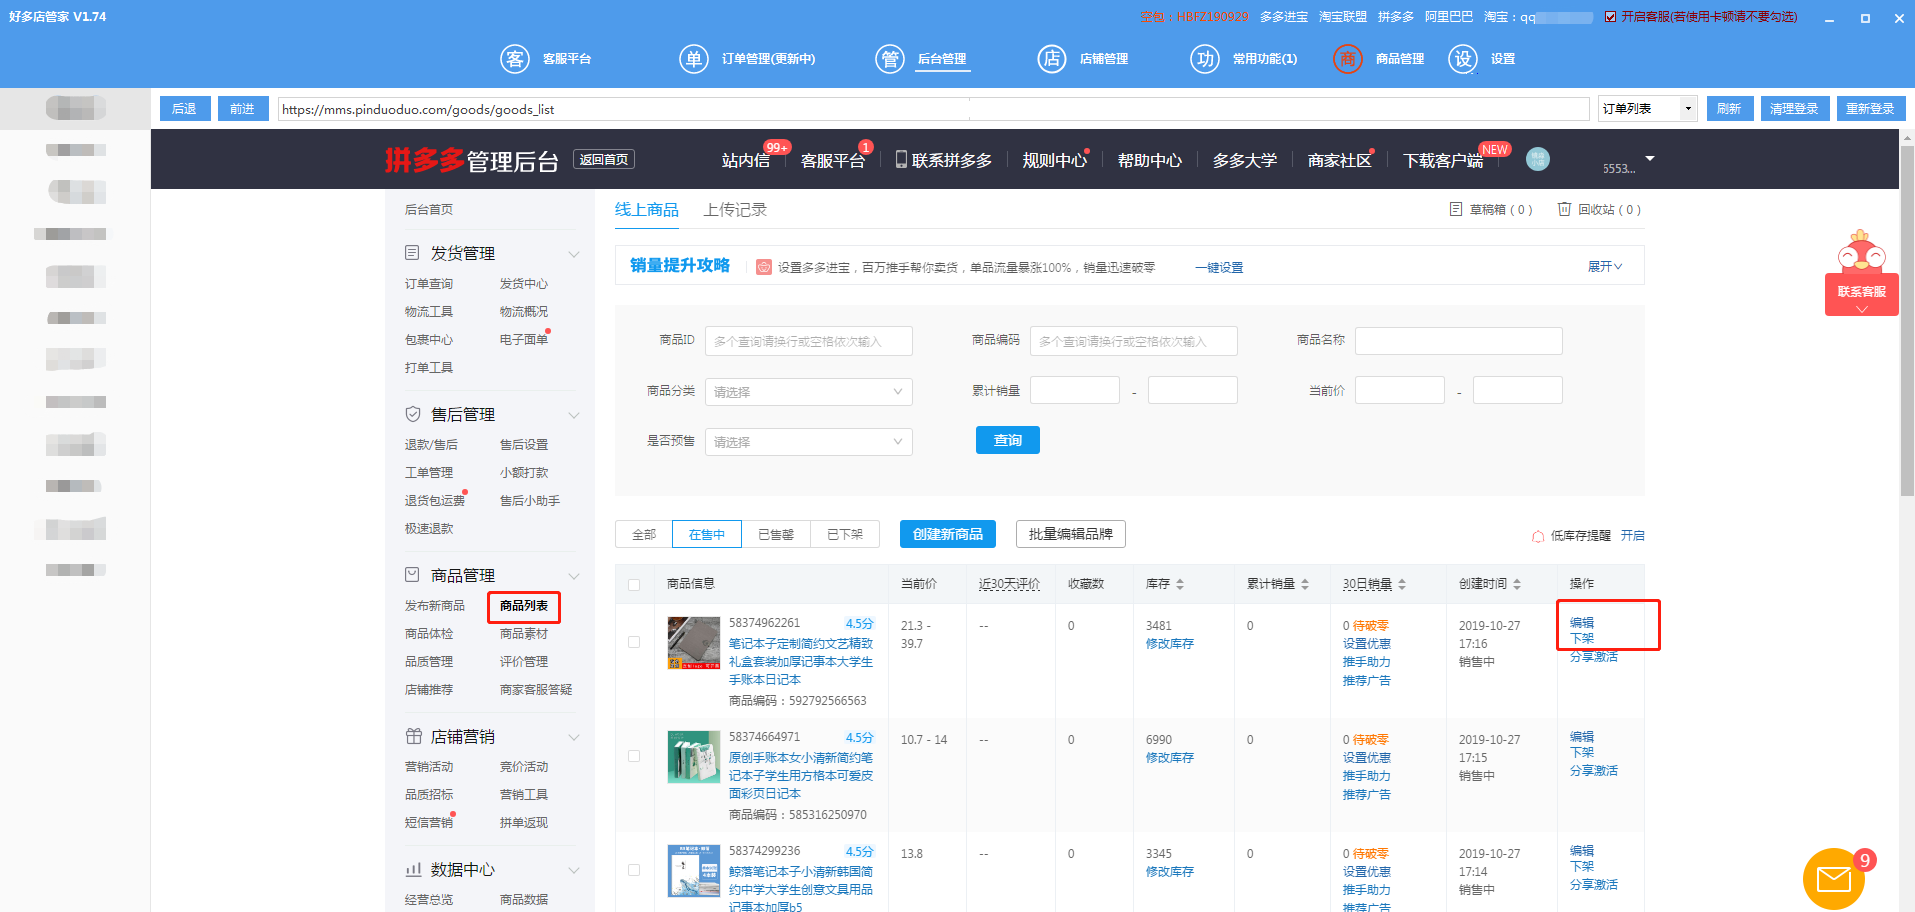The height and width of the screenshot is (912, 1915).
Task: Click the 商品管理 sidebar section icon
Action: point(412,575)
